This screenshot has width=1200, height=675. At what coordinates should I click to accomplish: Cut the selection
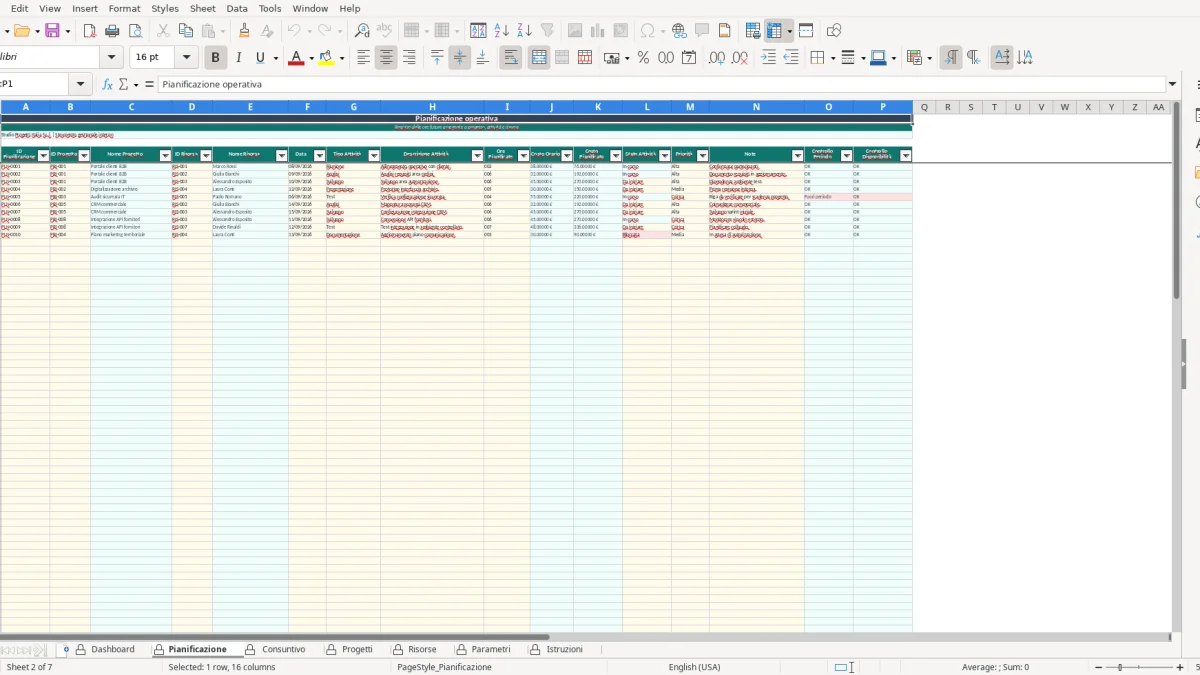tap(164, 31)
